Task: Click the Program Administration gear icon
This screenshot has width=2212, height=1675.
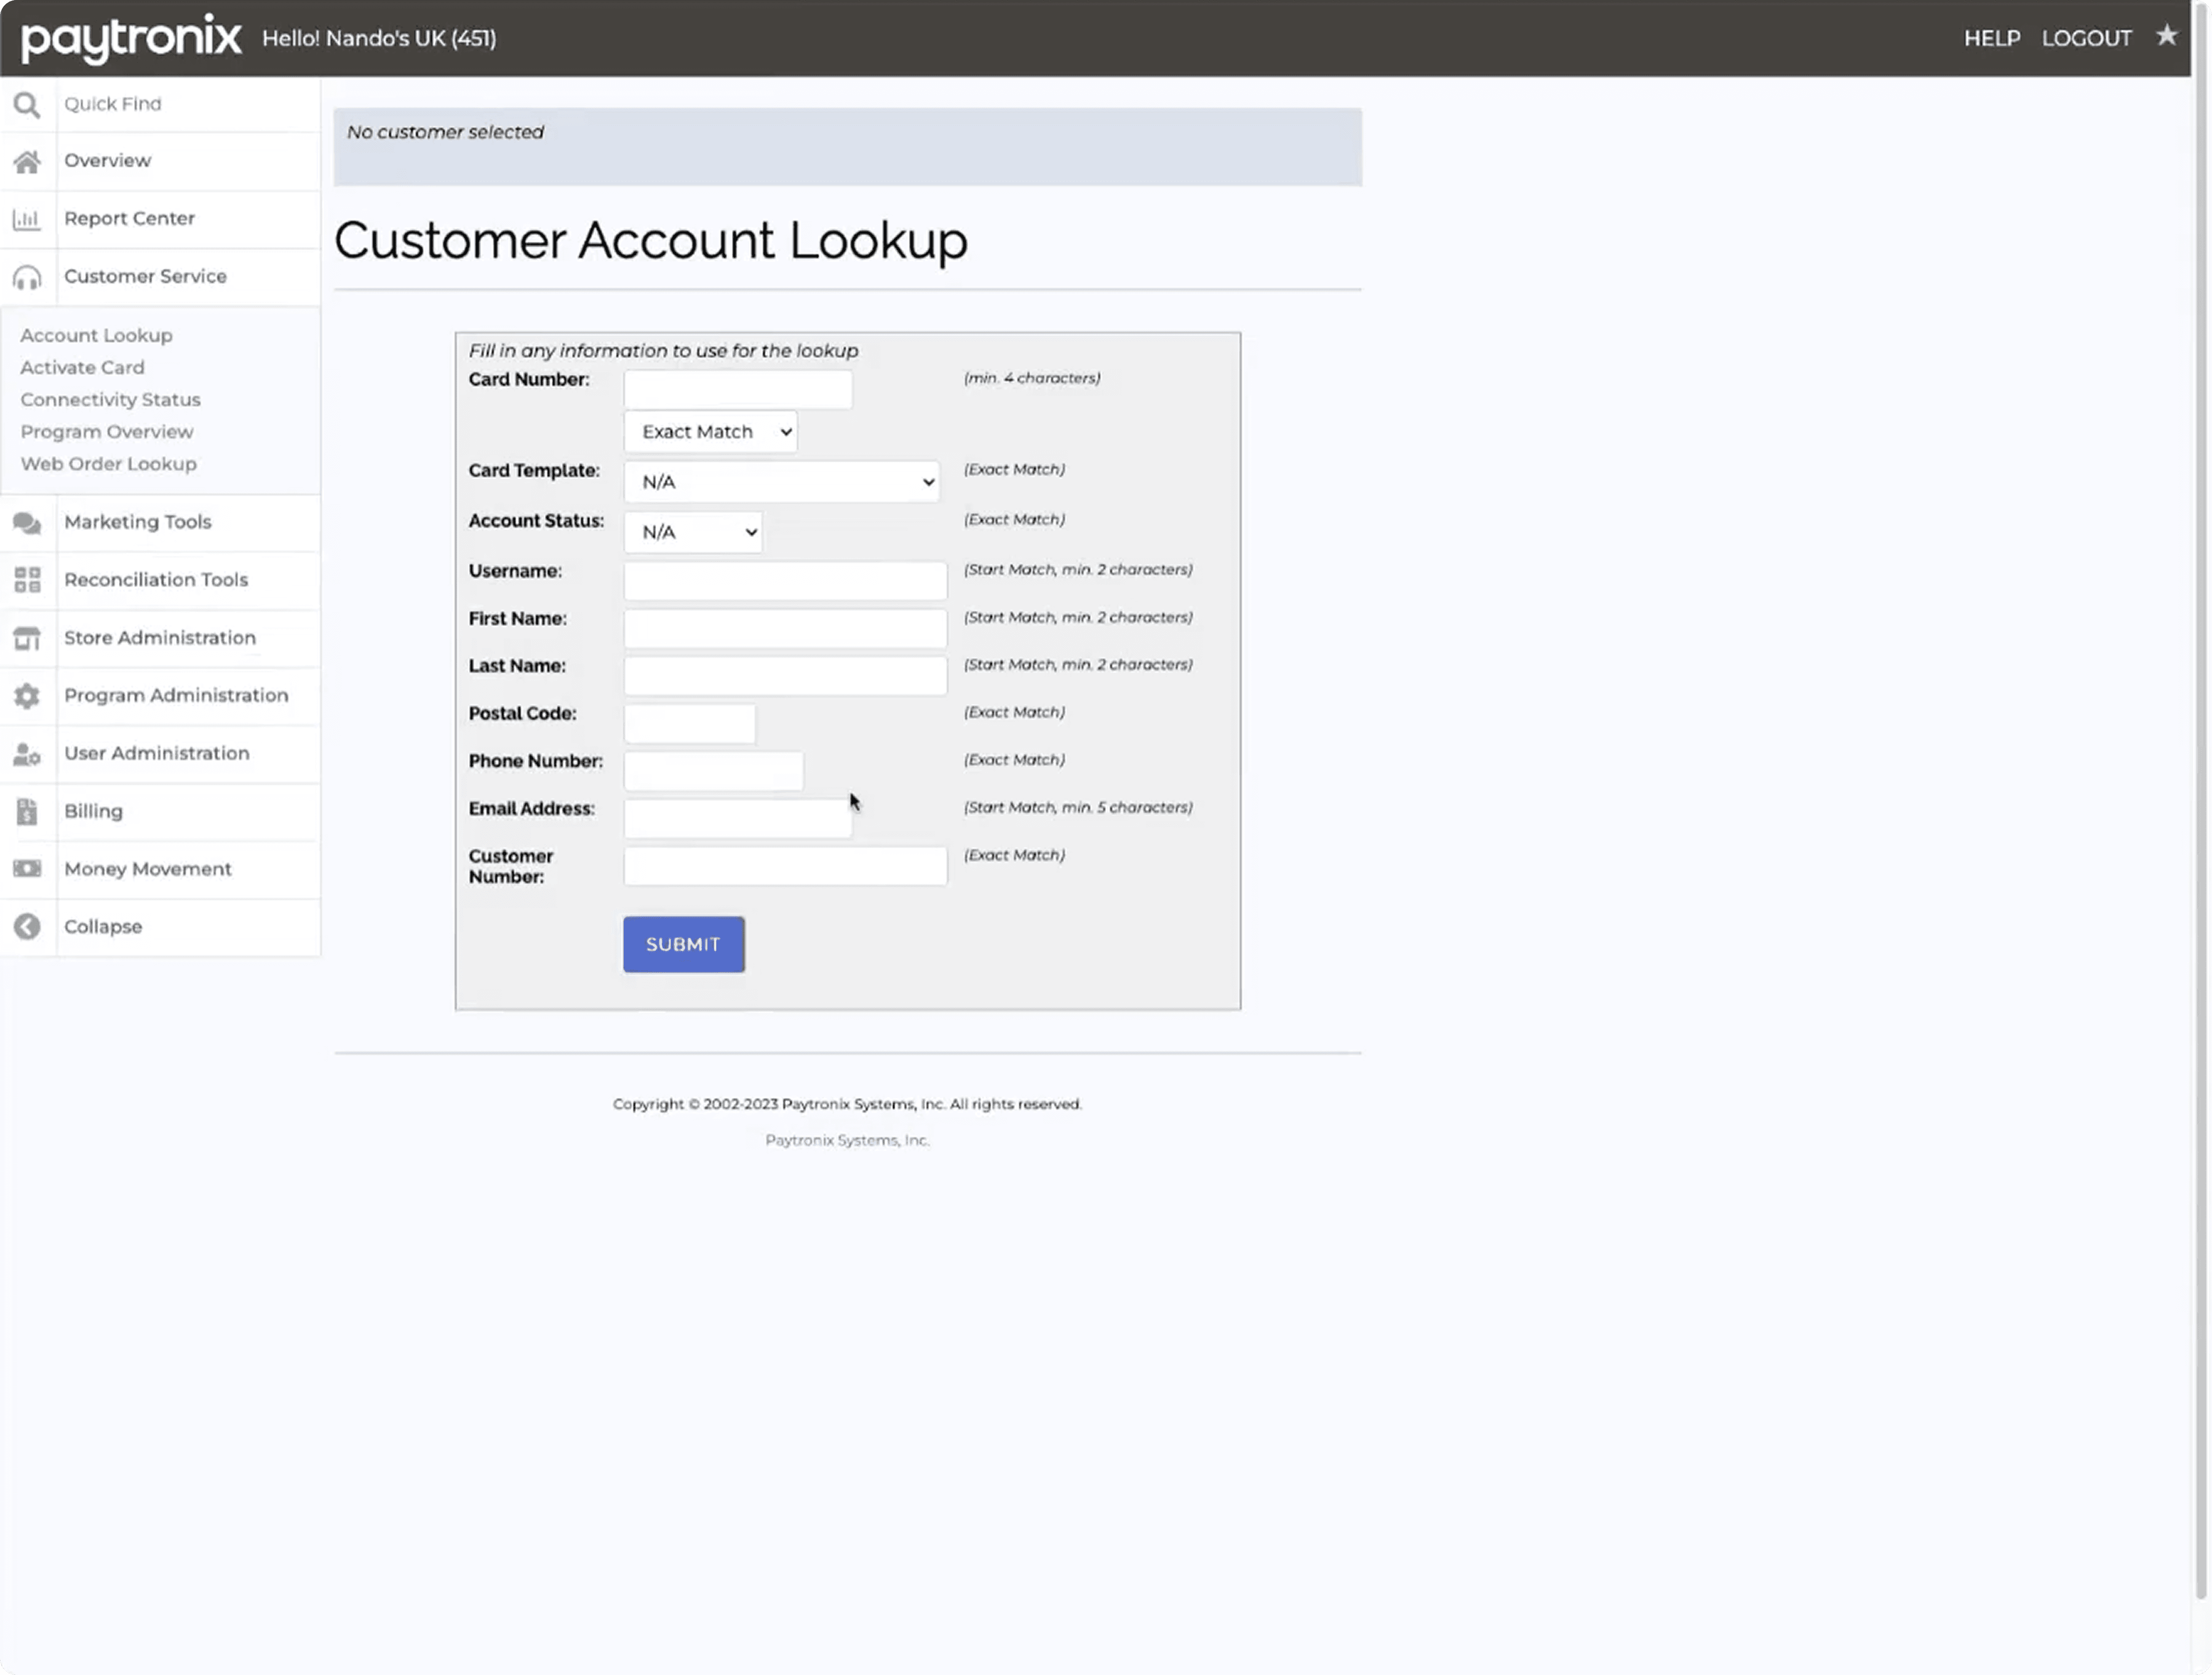Action: [x=27, y=696]
